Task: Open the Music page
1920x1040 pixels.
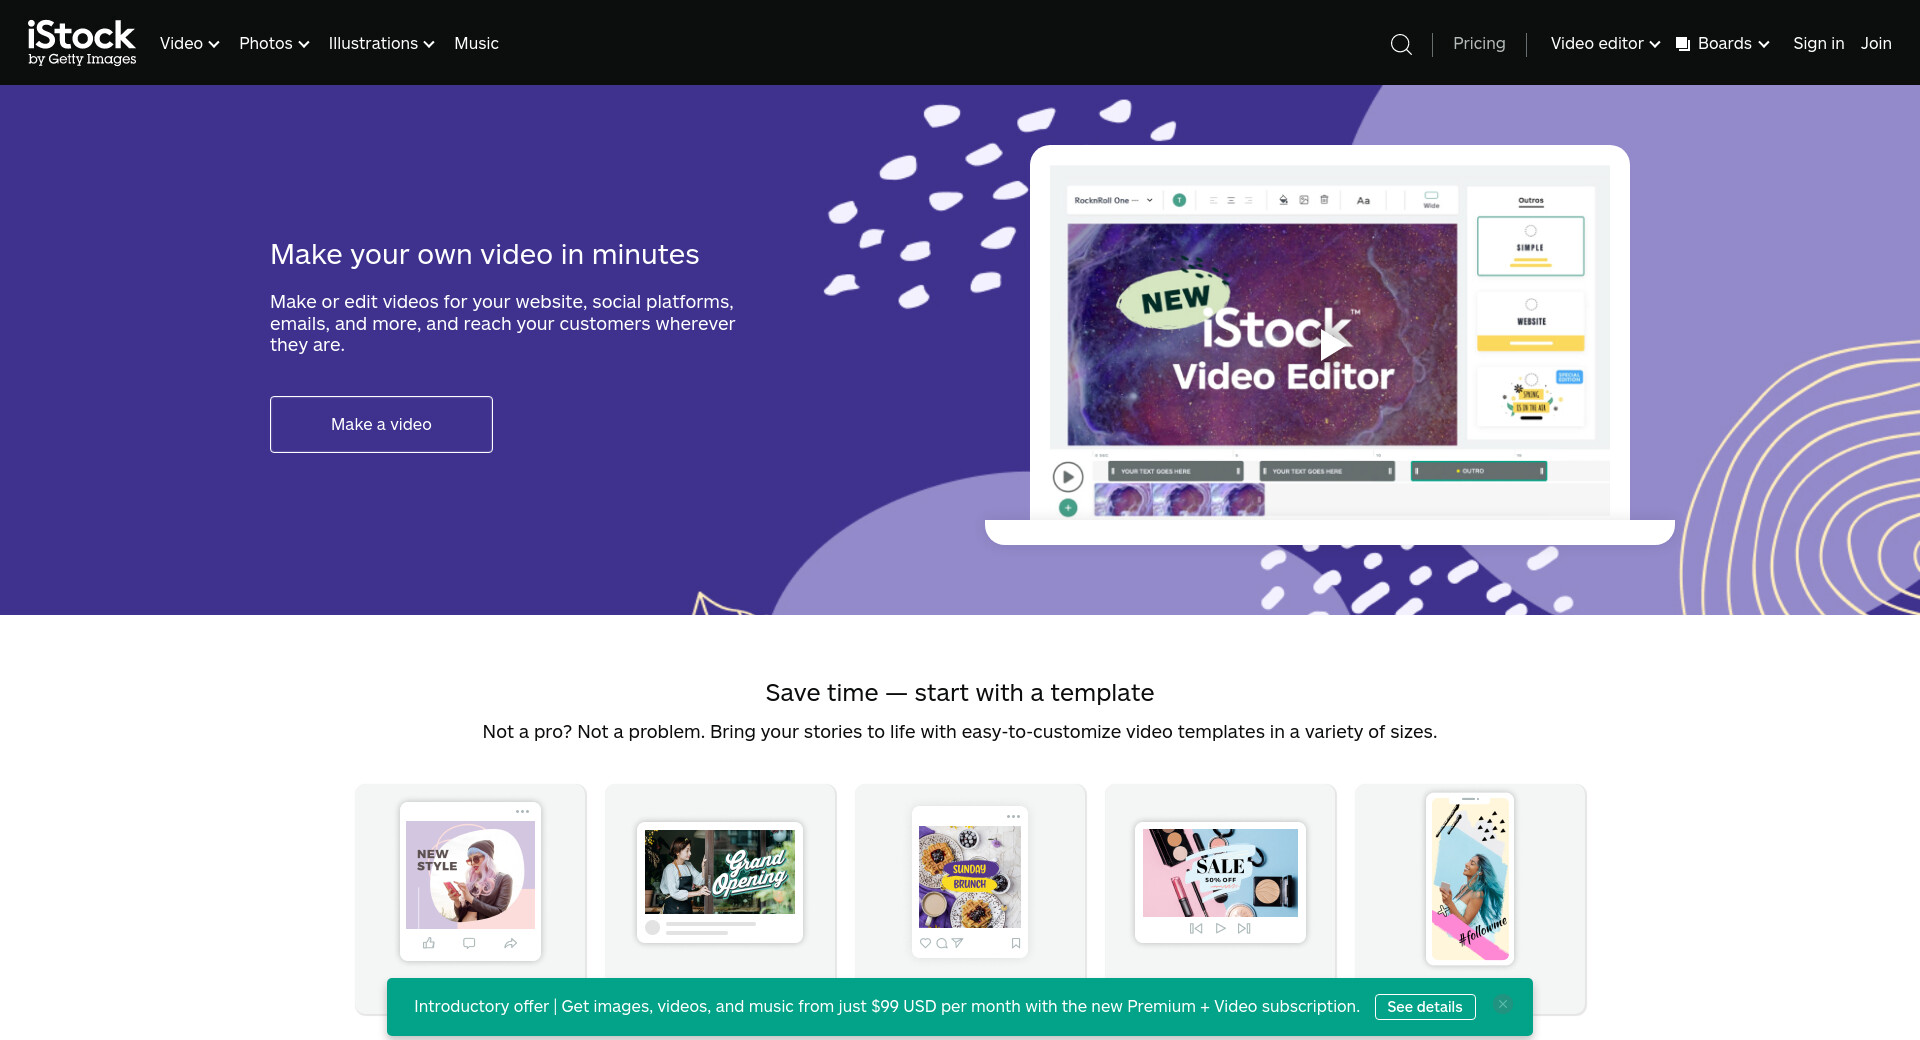Action: click(x=476, y=44)
